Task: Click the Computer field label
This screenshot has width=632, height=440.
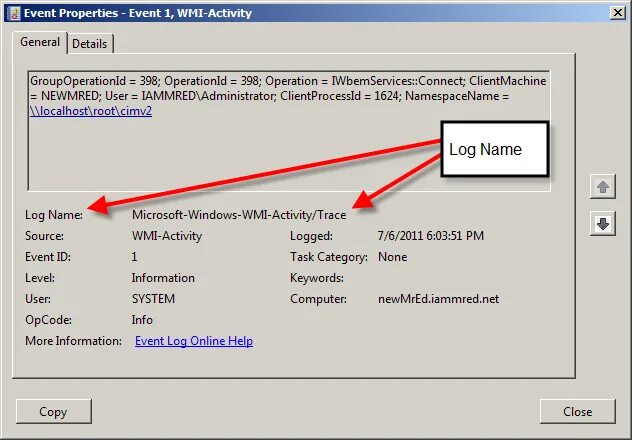Action: [x=318, y=299]
